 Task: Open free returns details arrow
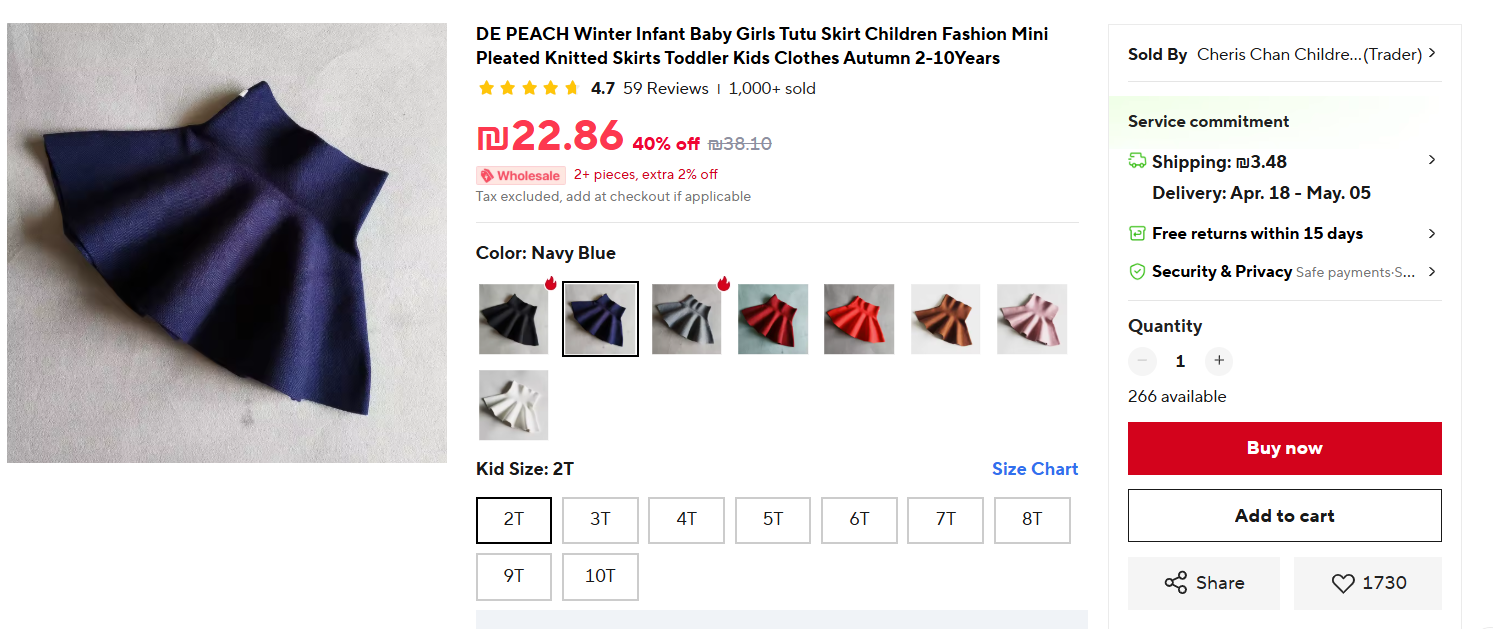(x=1432, y=233)
